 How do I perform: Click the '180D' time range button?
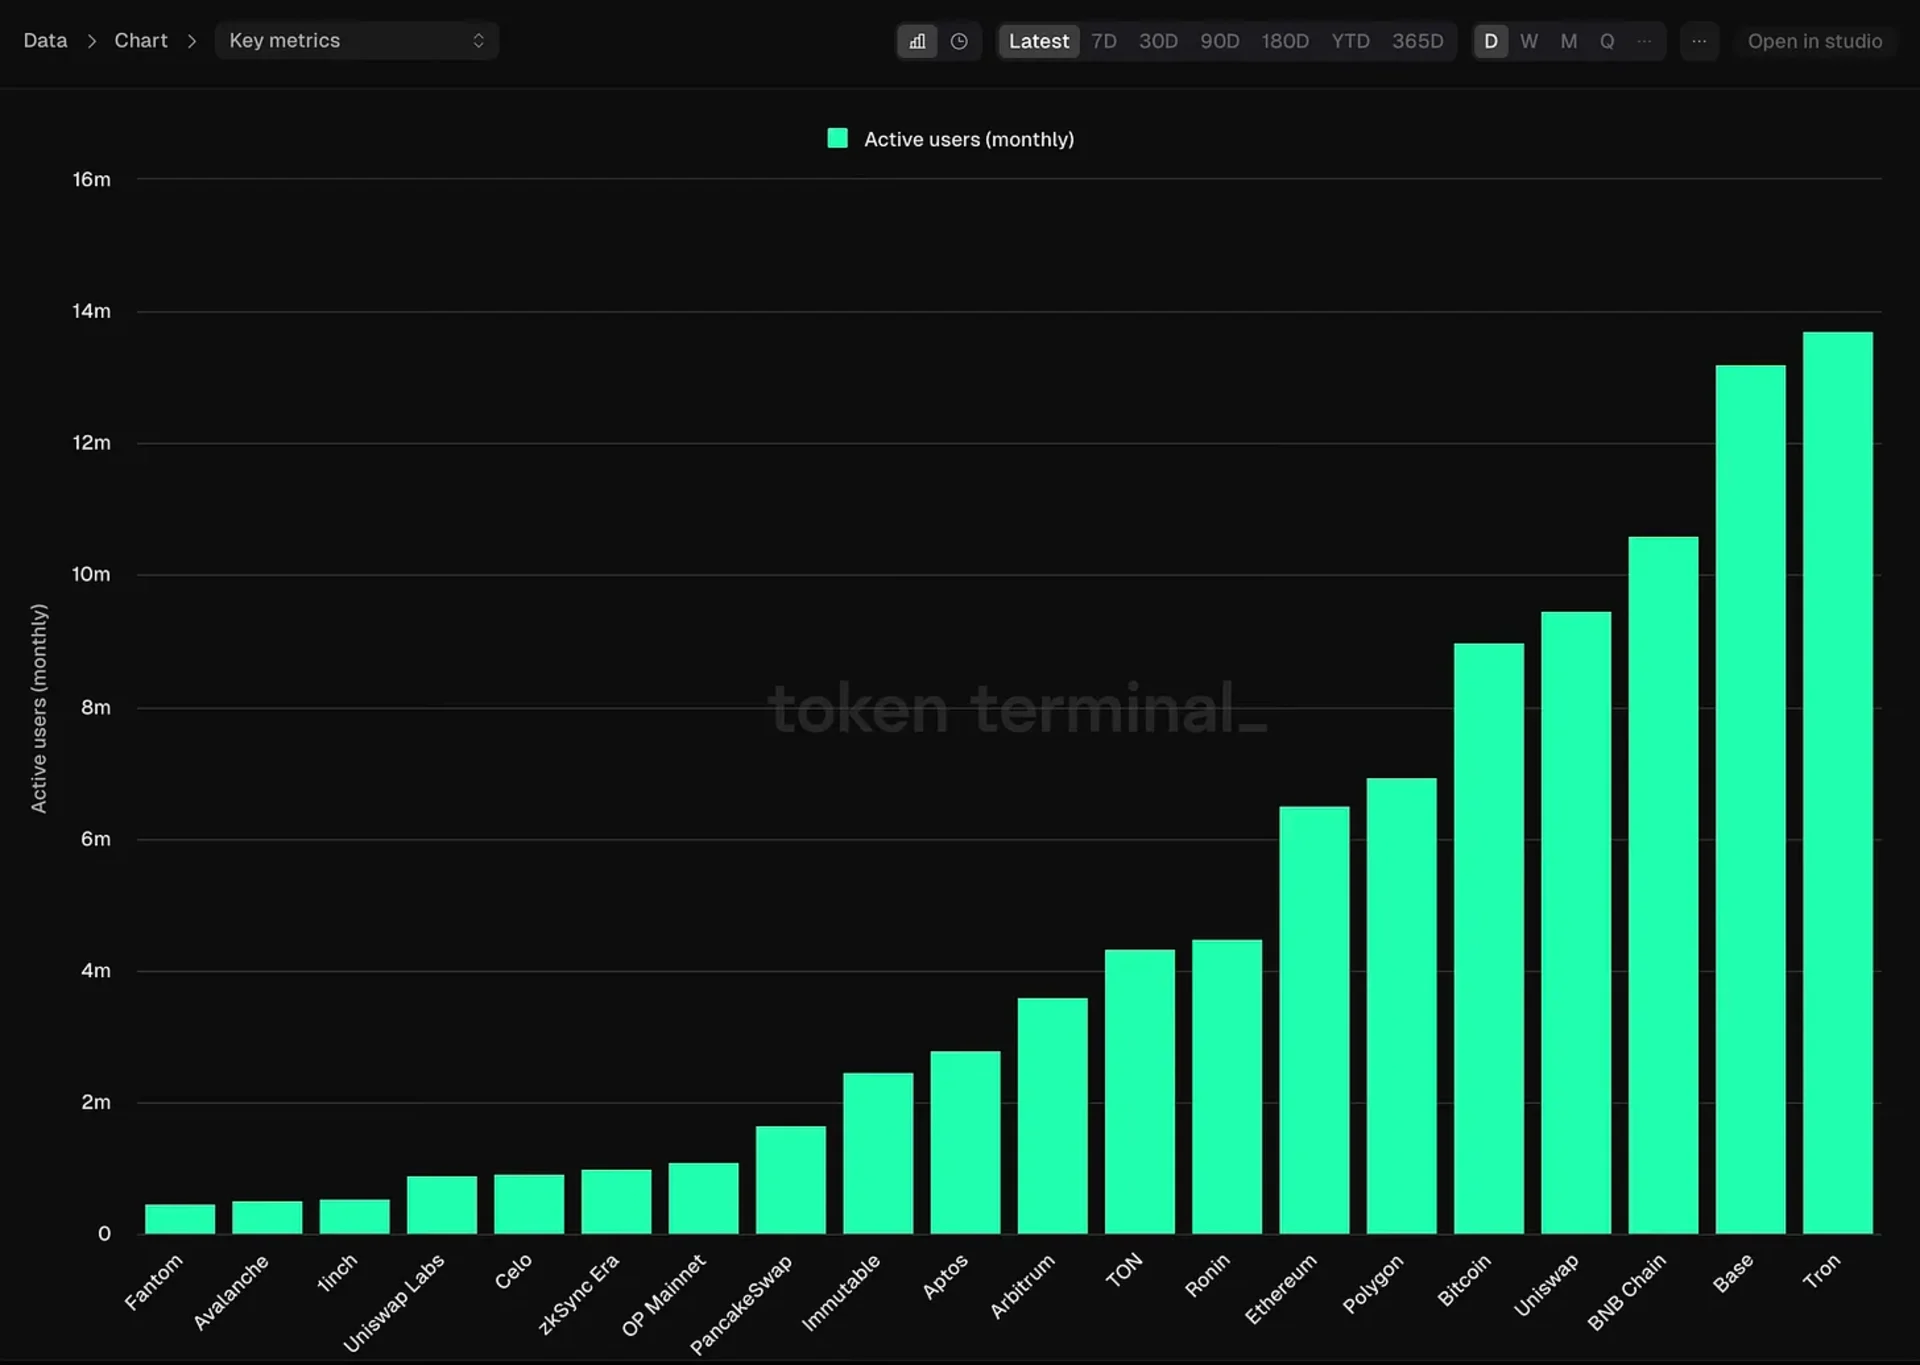1285,40
